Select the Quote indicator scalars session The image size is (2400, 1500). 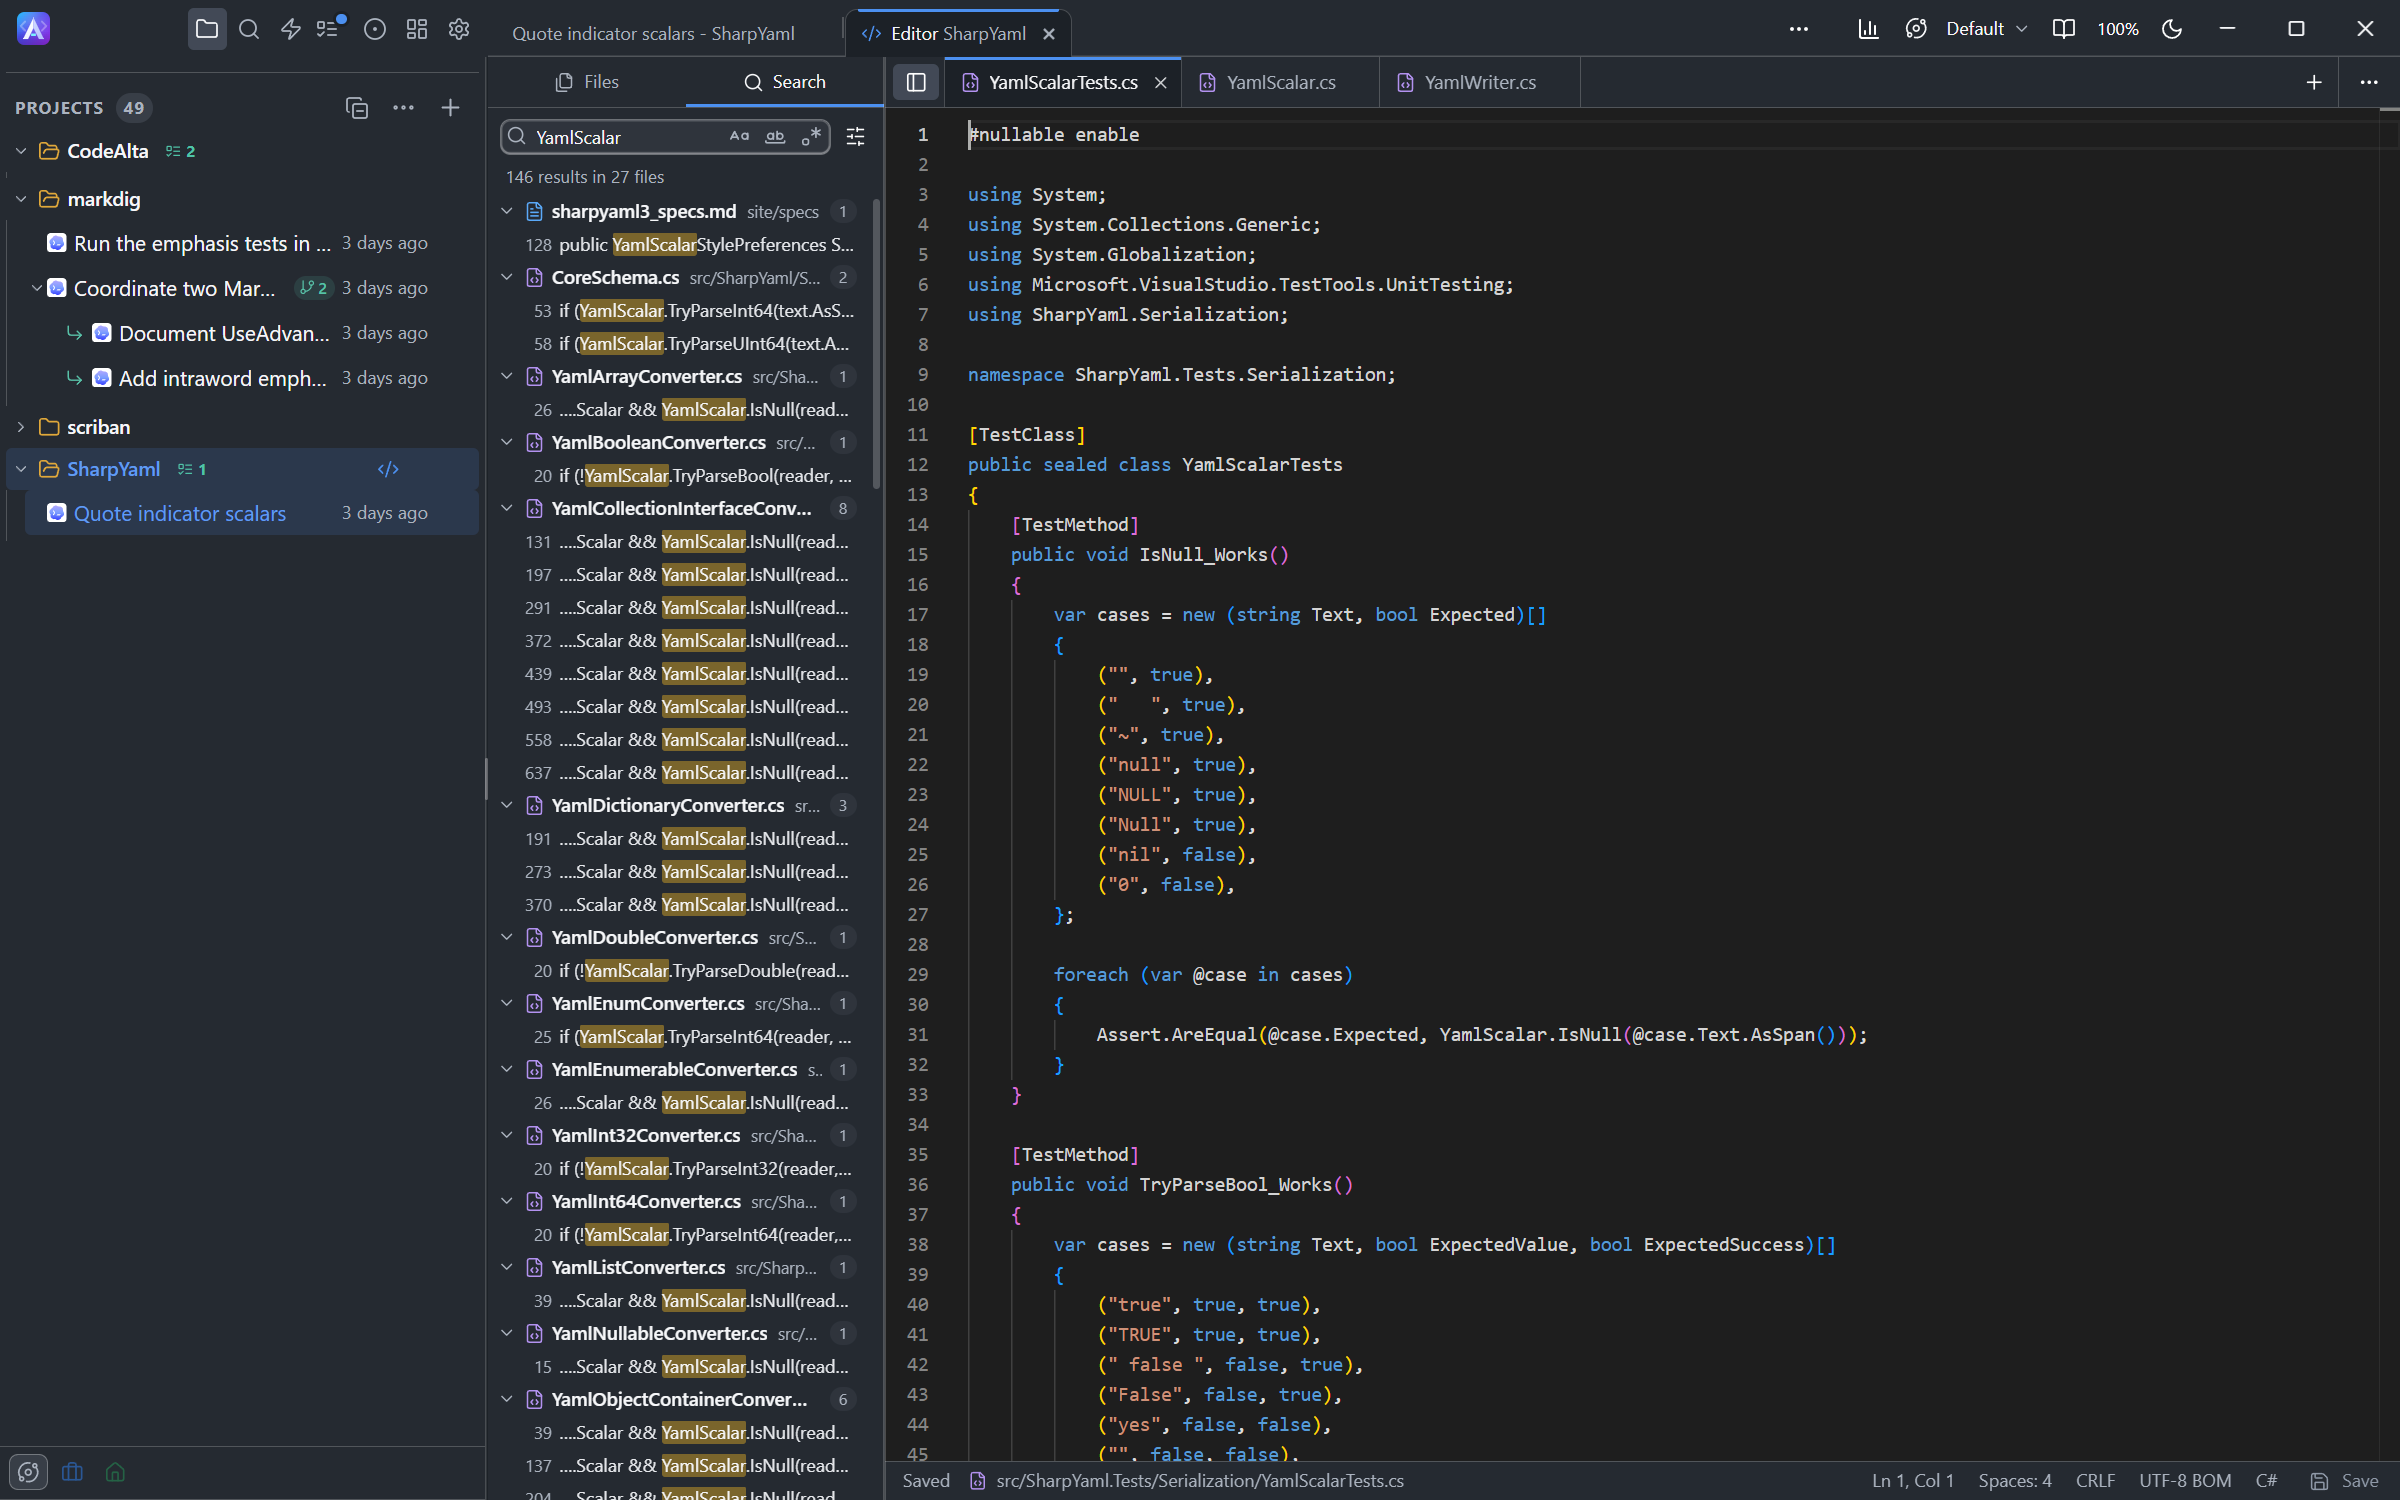coord(252,513)
